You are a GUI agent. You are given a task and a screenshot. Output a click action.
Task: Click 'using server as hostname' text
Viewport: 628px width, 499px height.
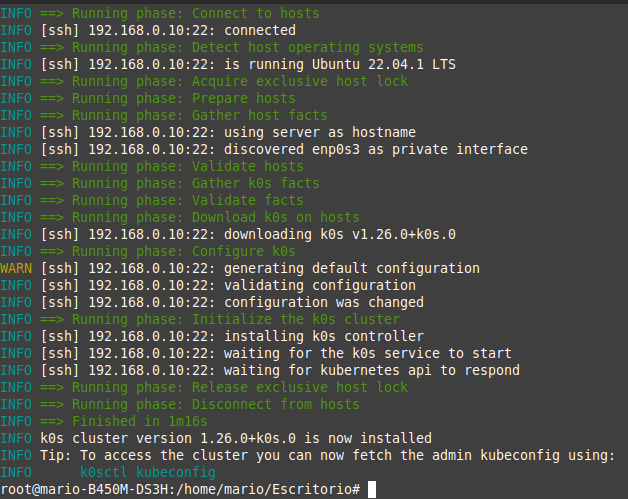point(320,133)
